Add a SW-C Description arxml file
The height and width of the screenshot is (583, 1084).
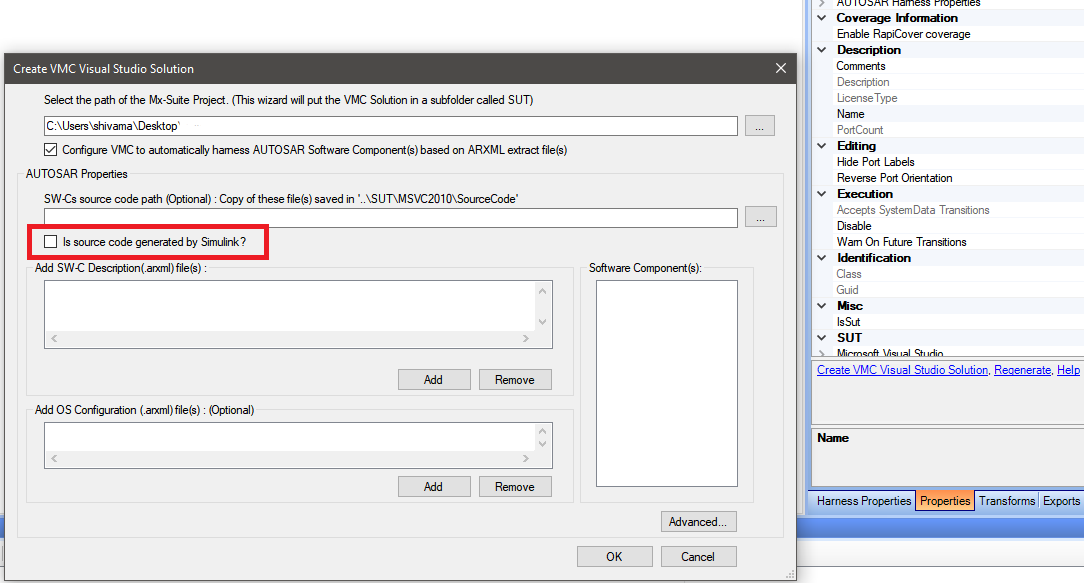(x=433, y=380)
